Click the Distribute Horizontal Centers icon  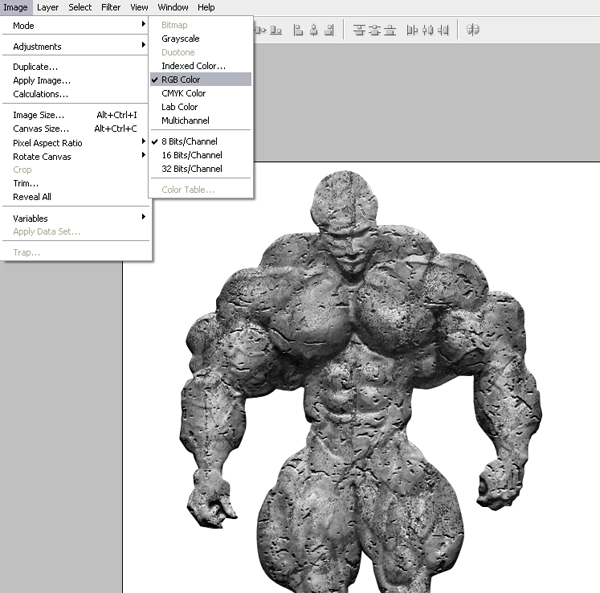(x=427, y=30)
